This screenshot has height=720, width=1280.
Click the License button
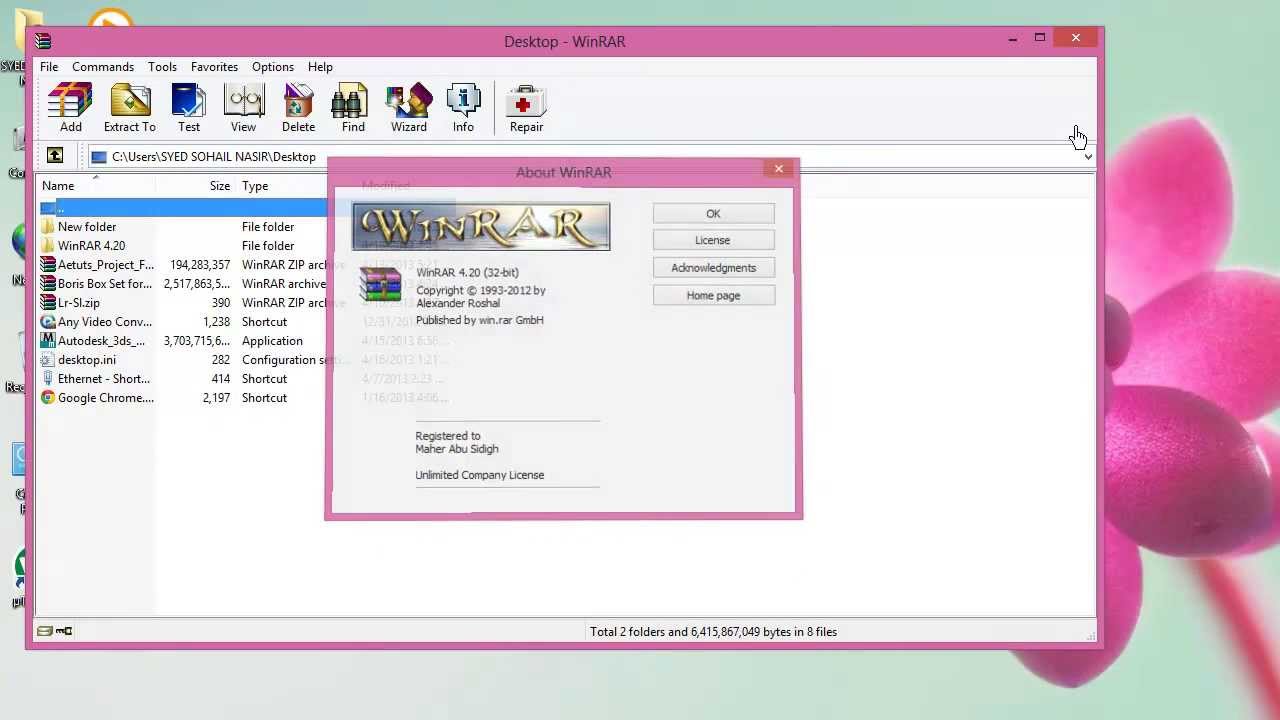[713, 240]
